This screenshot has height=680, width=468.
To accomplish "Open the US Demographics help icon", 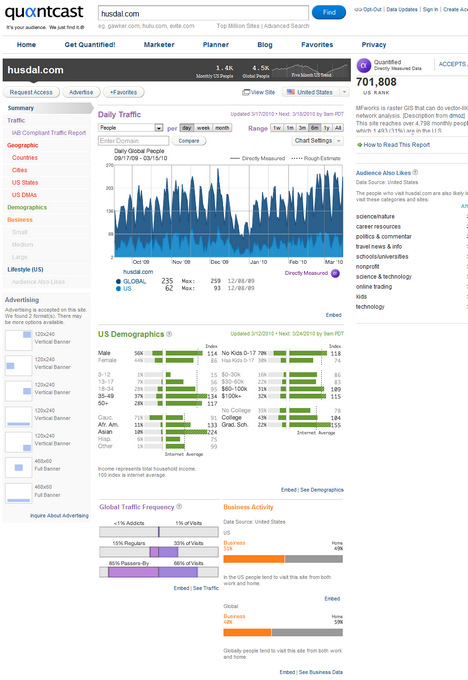I will coord(169,334).
